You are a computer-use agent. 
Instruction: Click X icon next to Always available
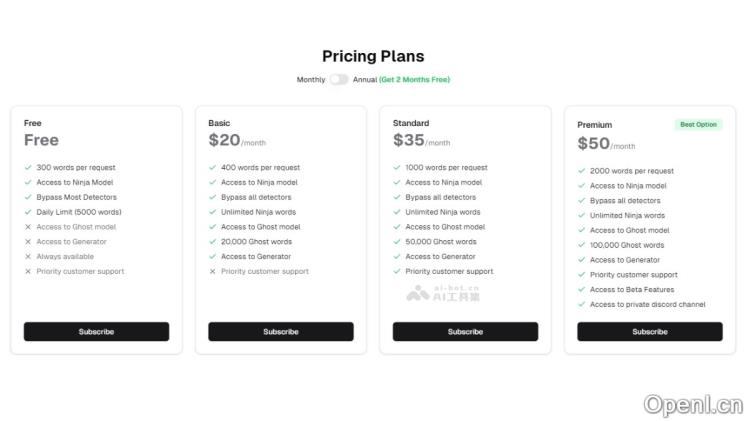click(x=28, y=256)
